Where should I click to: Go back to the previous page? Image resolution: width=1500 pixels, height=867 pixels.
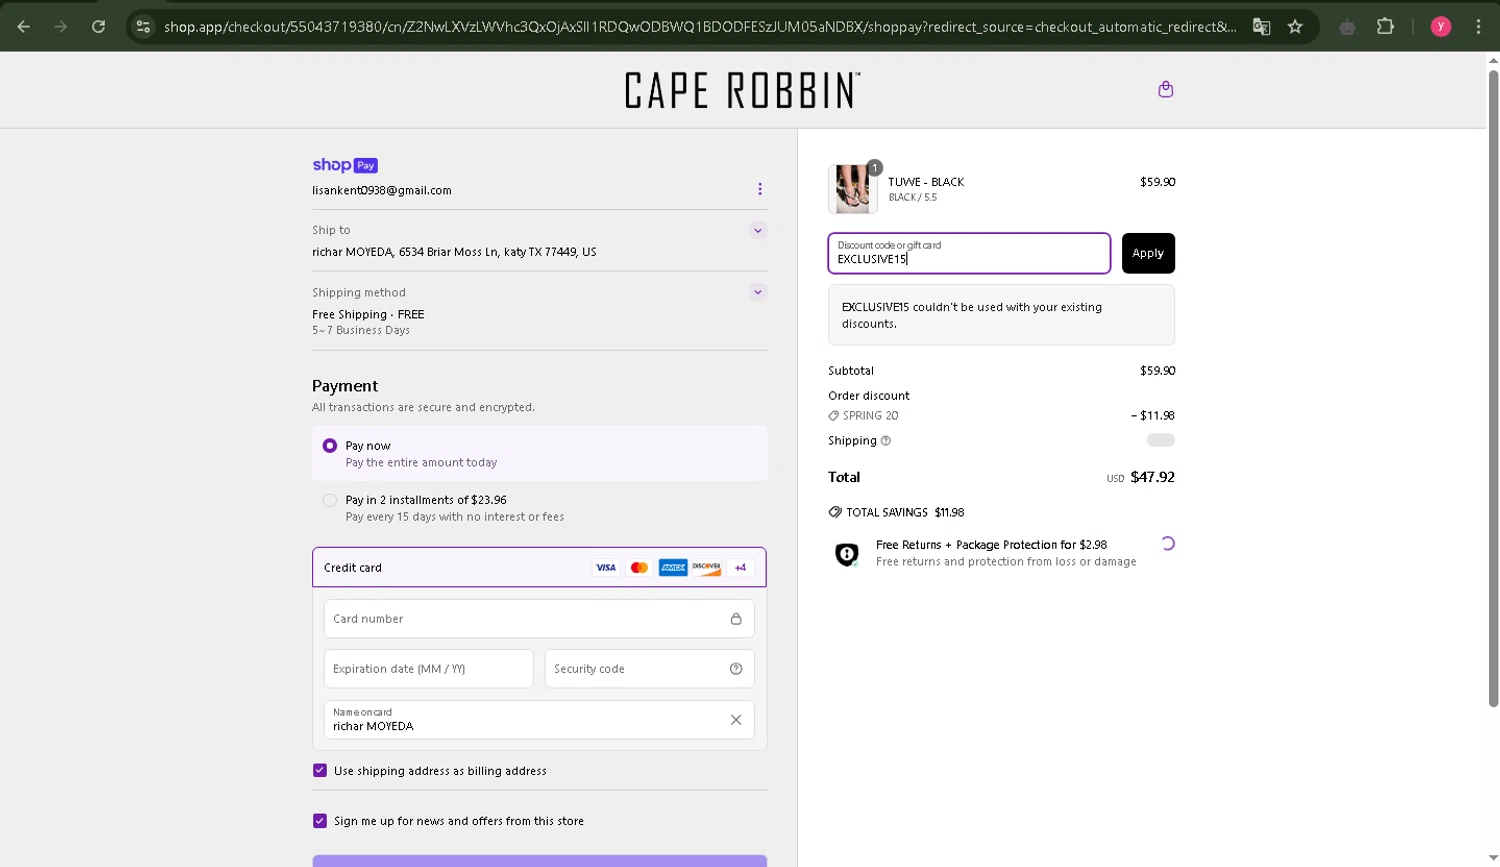[x=24, y=27]
